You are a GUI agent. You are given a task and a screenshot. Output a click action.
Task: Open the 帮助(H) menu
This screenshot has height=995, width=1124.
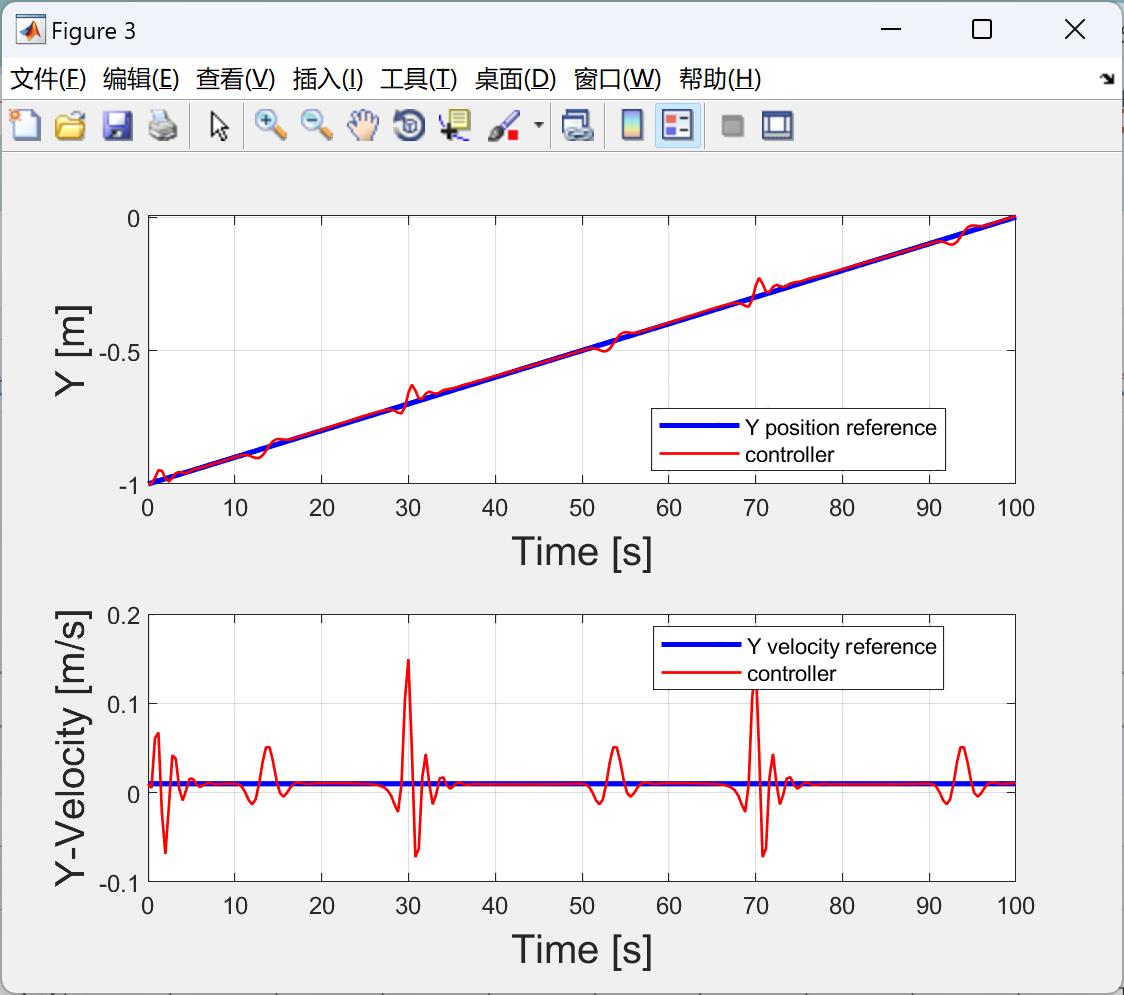(x=720, y=79)
